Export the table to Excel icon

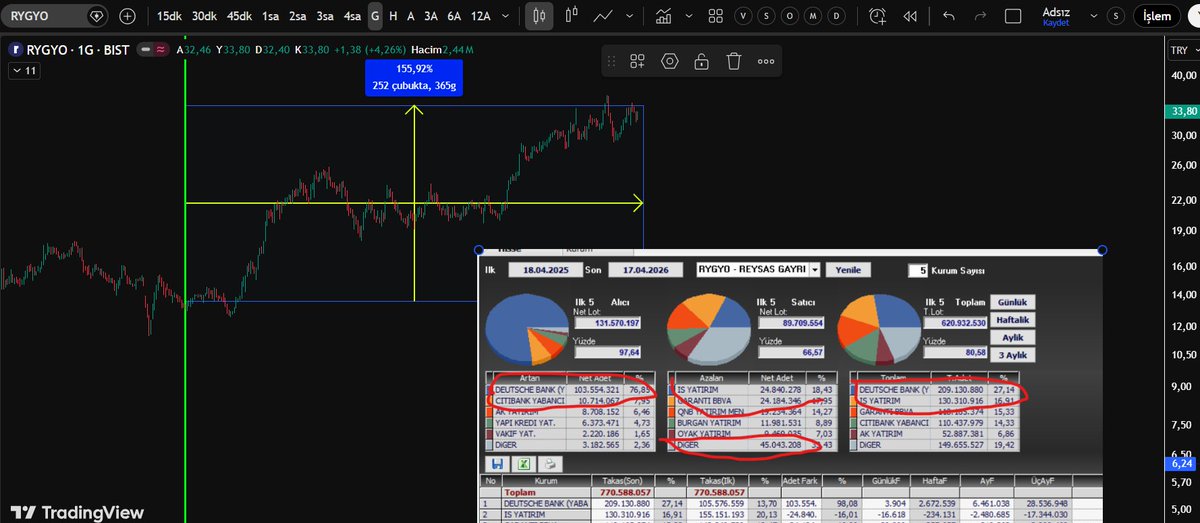pos(523,464)
